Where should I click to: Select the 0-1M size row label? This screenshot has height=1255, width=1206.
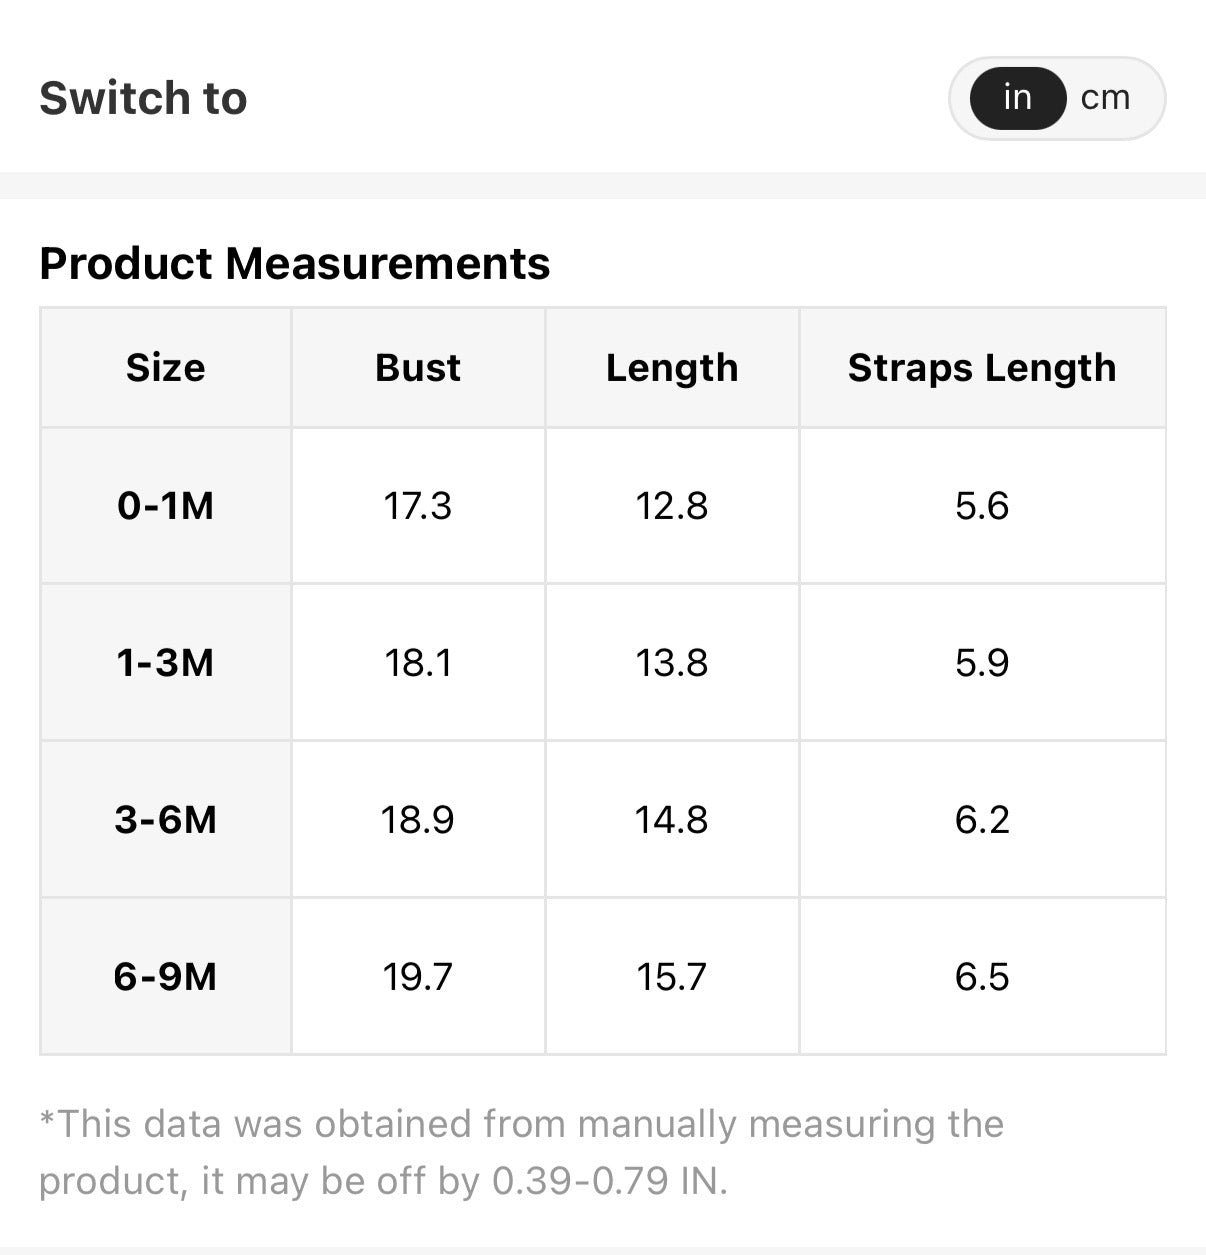(x=166, y=506)
